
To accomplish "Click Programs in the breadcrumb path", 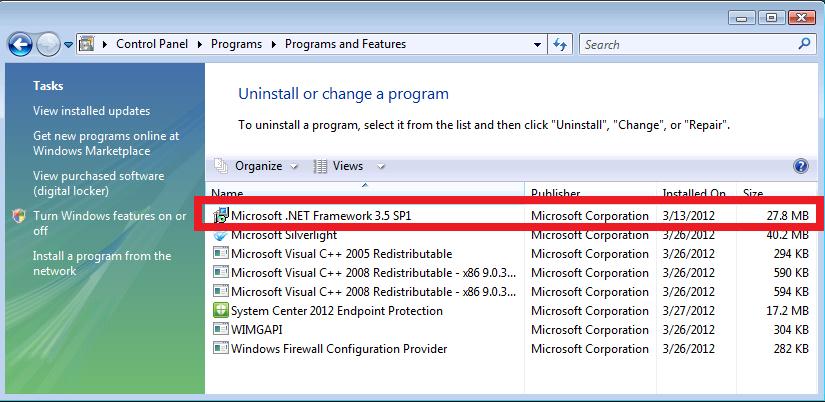I will point(236,44).
